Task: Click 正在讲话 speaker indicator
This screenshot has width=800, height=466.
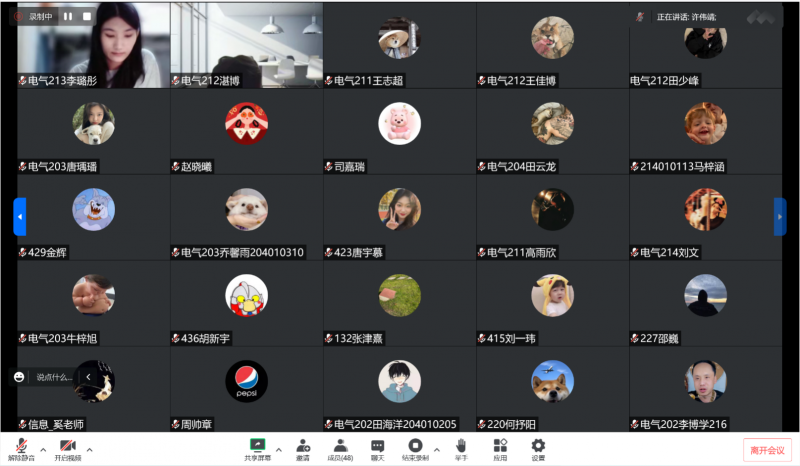Action: pyautogui.click(x=686, y=17)
